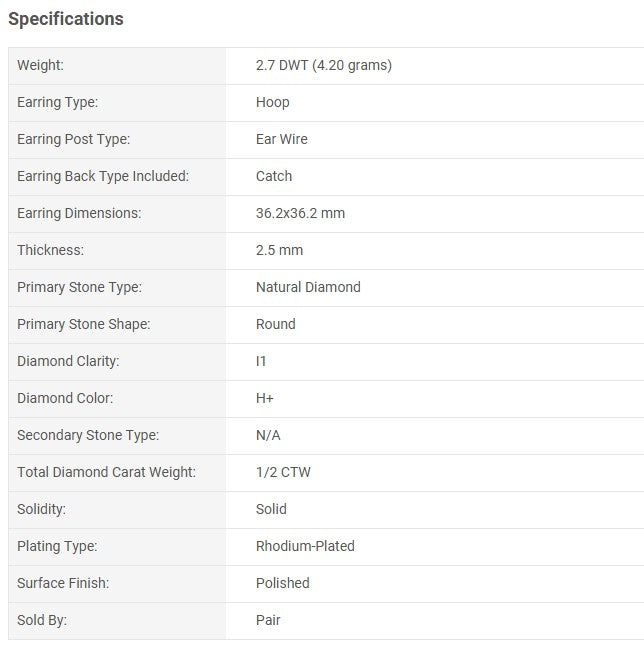Click the Catch value text

274,176
